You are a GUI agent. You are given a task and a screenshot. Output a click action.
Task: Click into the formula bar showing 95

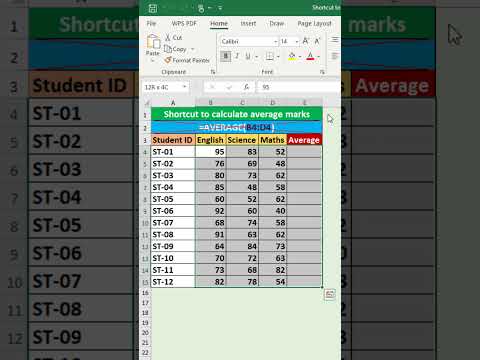(x=298, y=87)
